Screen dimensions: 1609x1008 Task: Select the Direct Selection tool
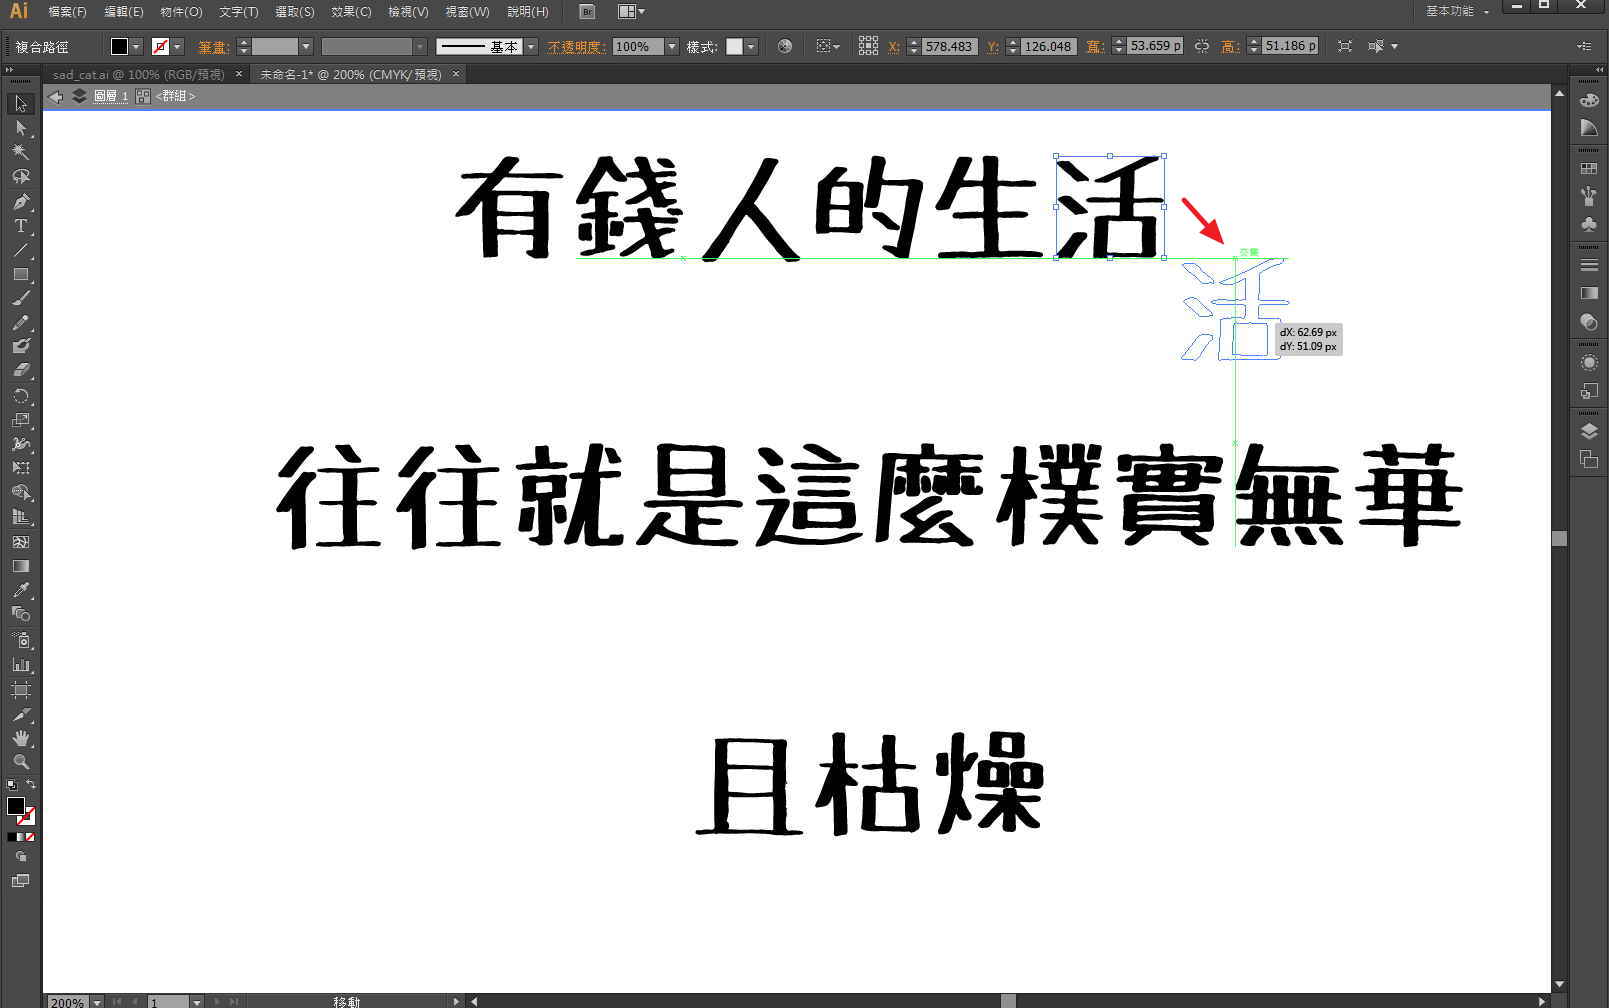pyautogui.click(x=21, y=128)
